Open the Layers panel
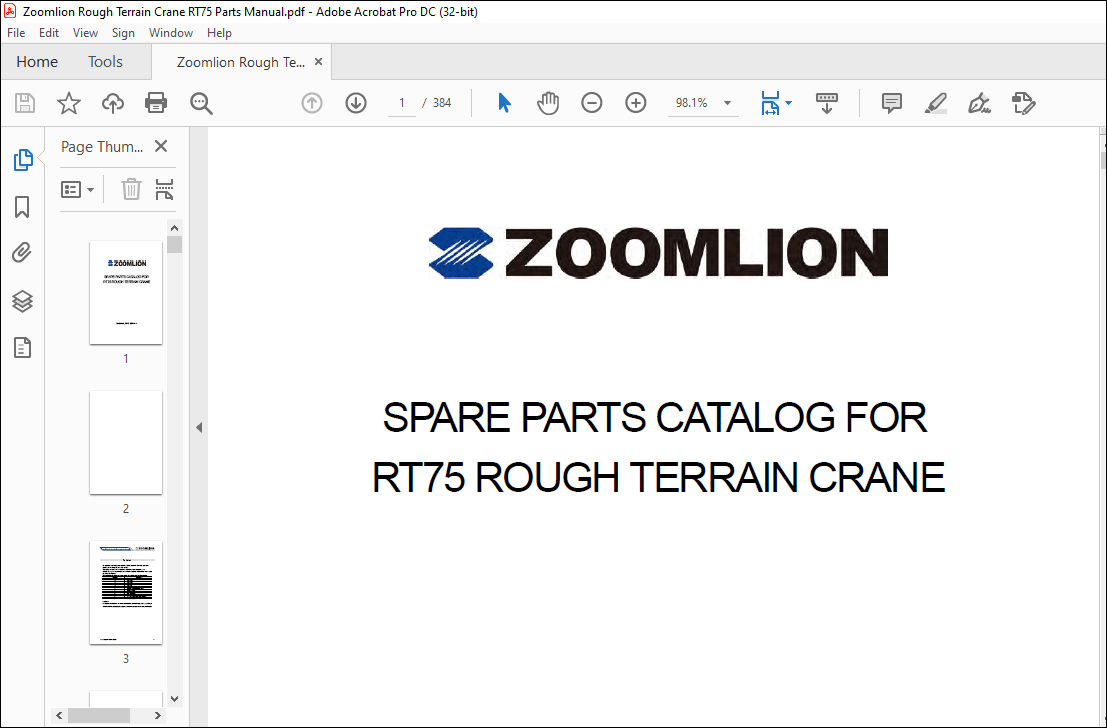Screen dimensions: 1107x728 [22, 301]
